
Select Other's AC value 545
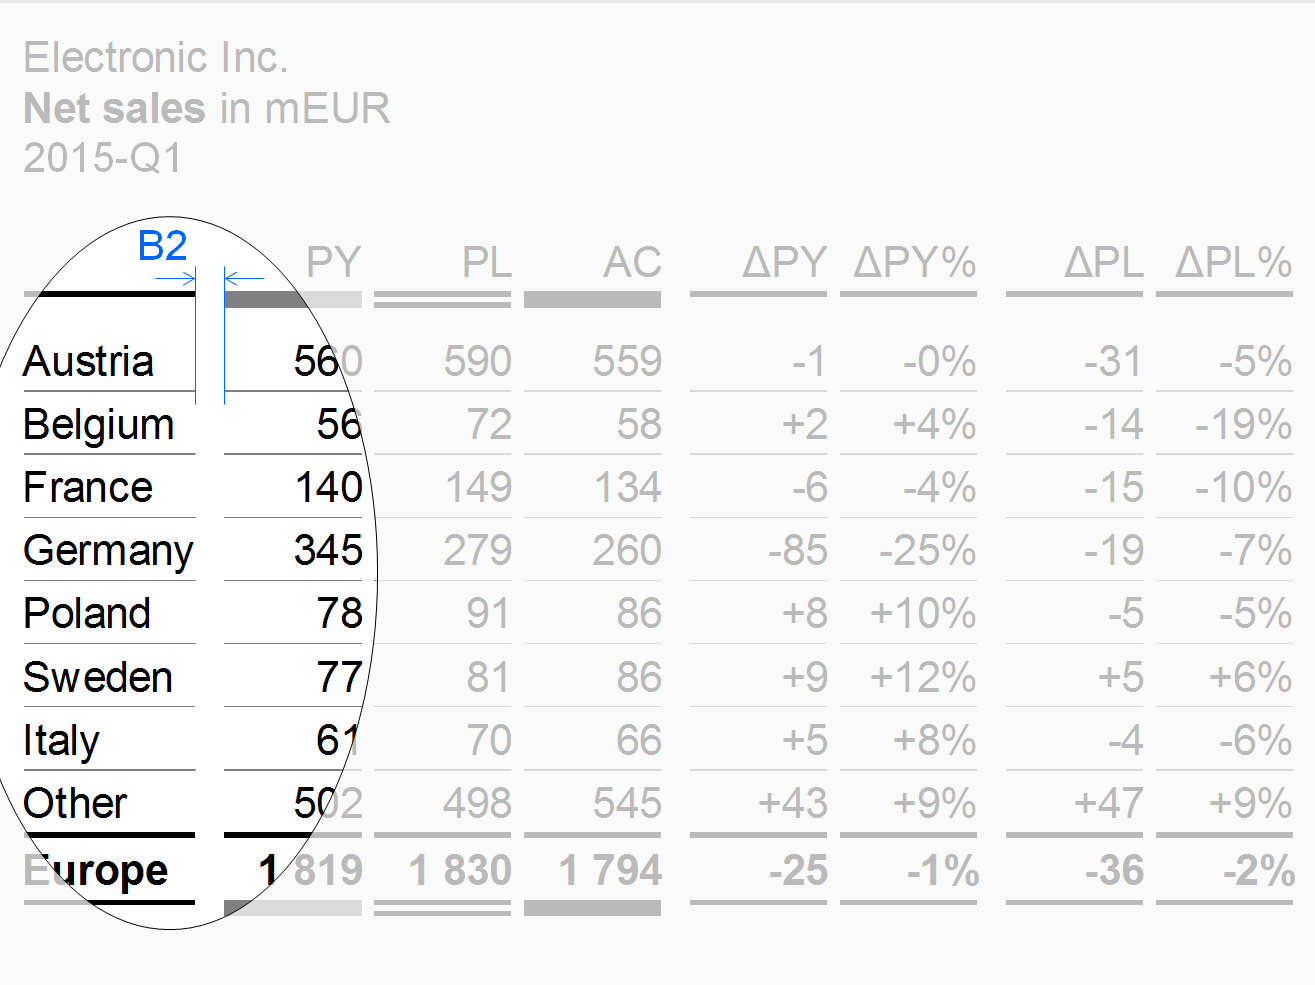click(x=627, y=803)
